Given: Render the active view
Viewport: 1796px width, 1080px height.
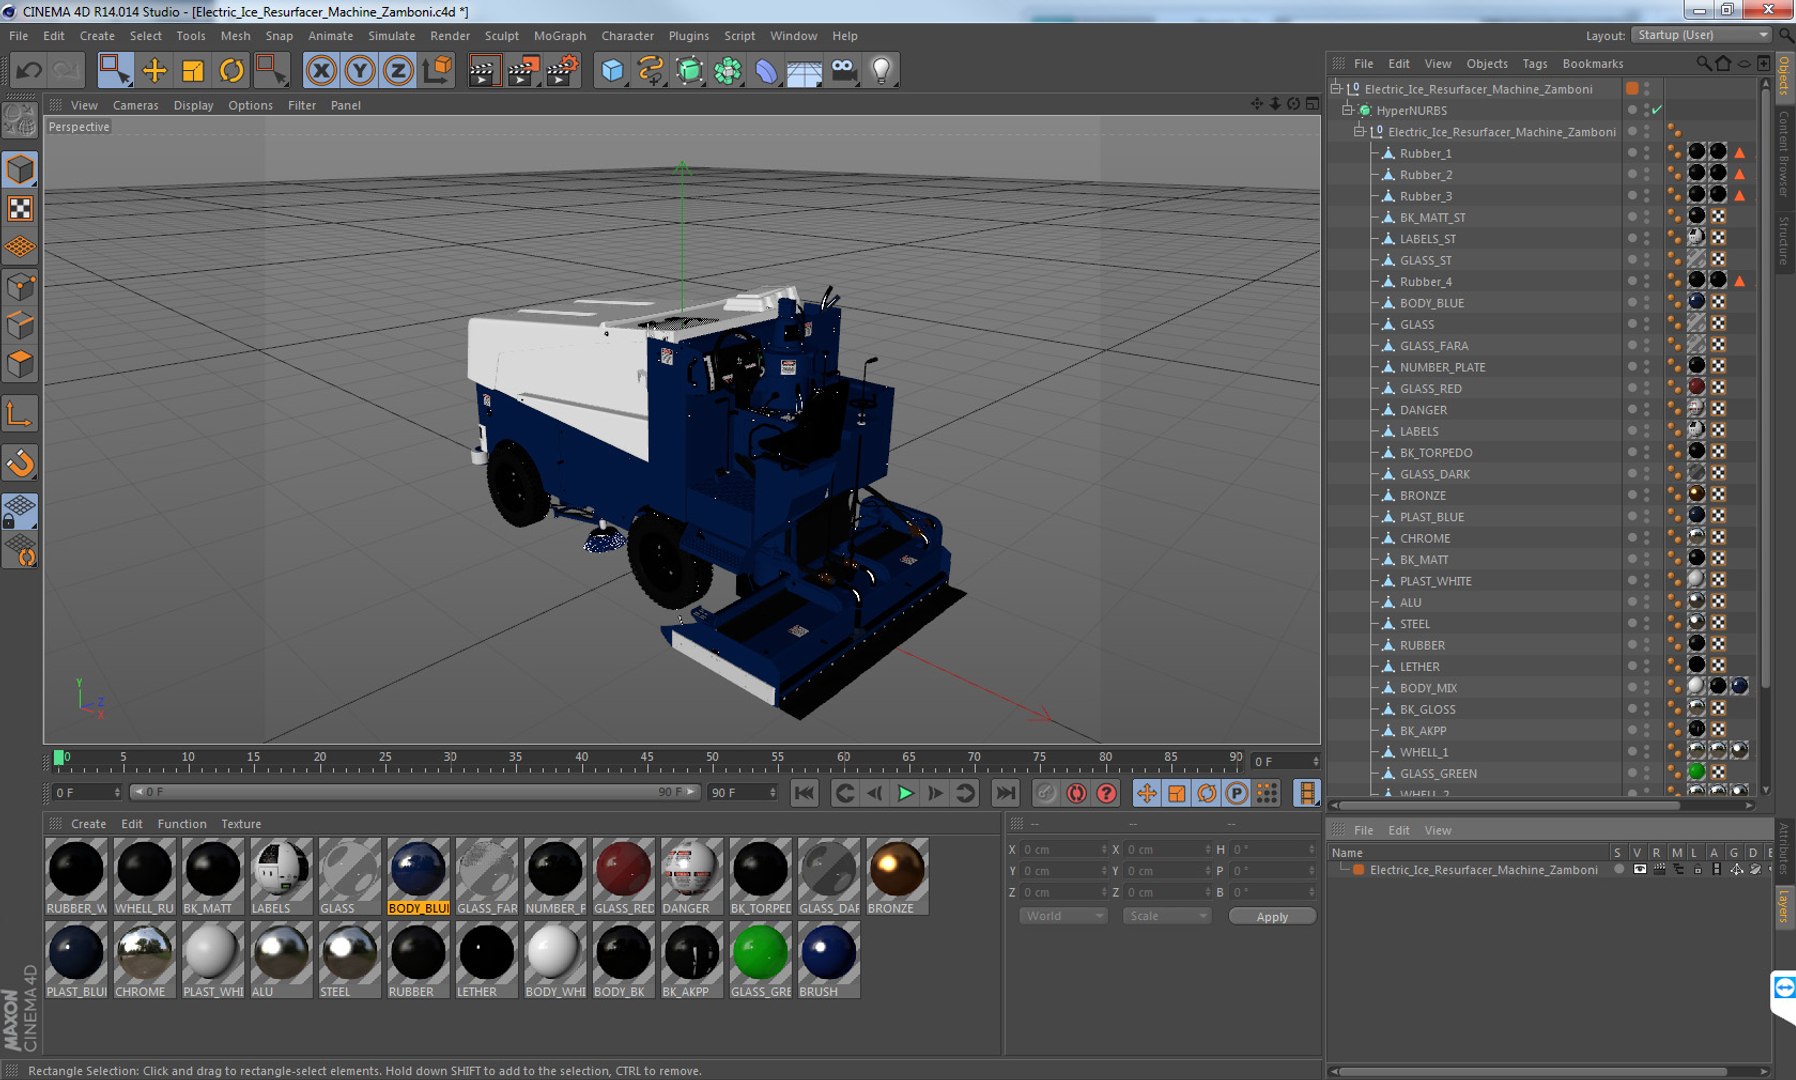Looking at the screenshot, I should pos(483,70).
